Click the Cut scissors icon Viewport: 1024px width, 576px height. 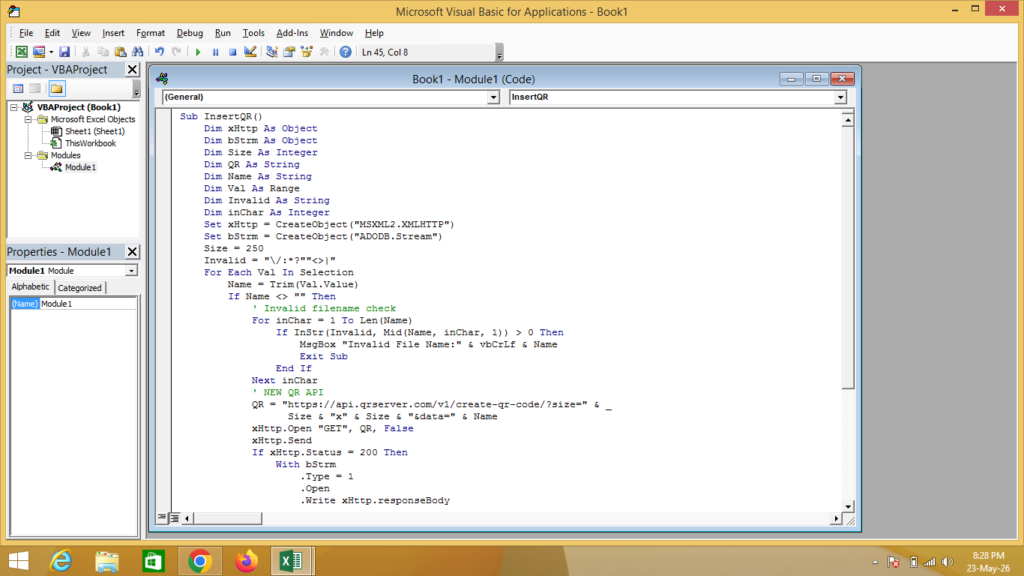coord(86,52)
